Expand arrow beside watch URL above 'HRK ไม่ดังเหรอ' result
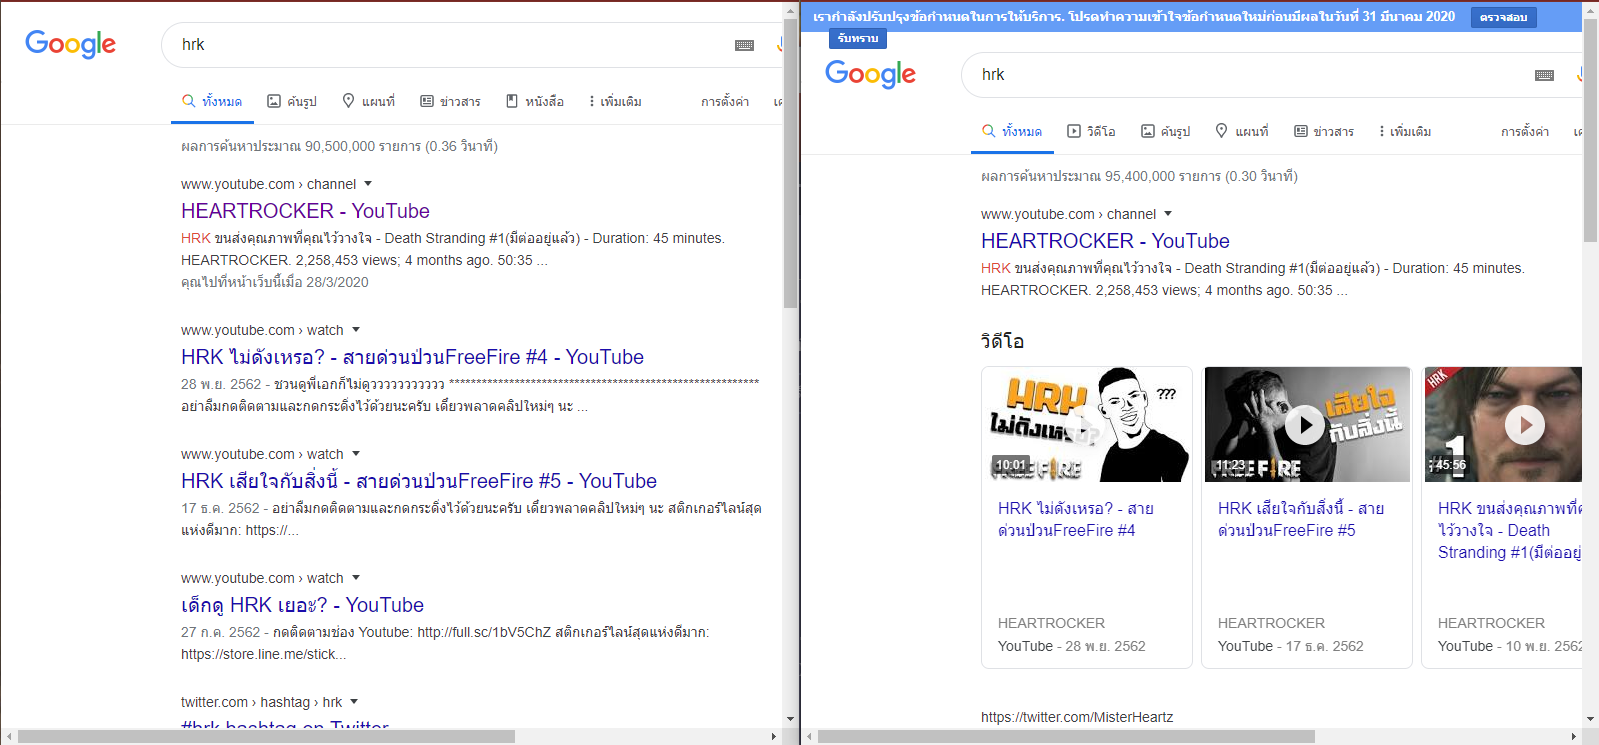This screenshot has width=1599, height=745. 356,330
